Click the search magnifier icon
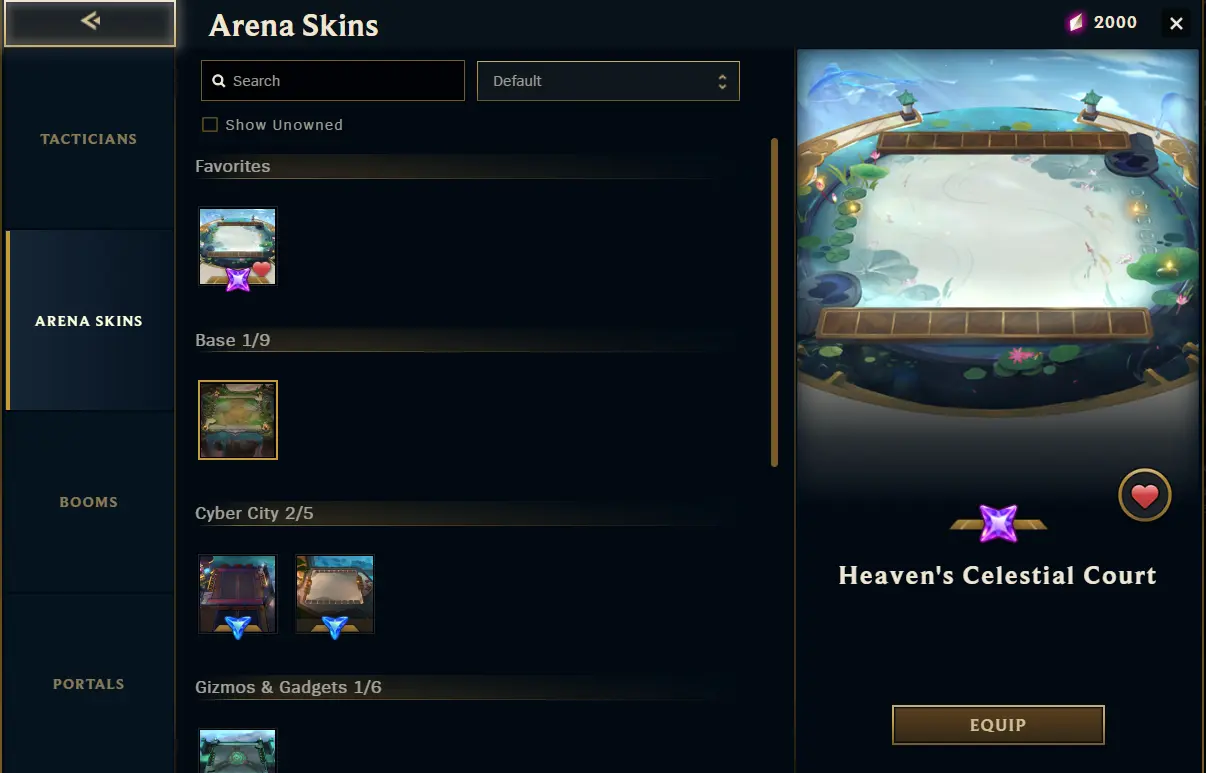Viewport: 1206px width, 773px height. [x=219, y=81]
